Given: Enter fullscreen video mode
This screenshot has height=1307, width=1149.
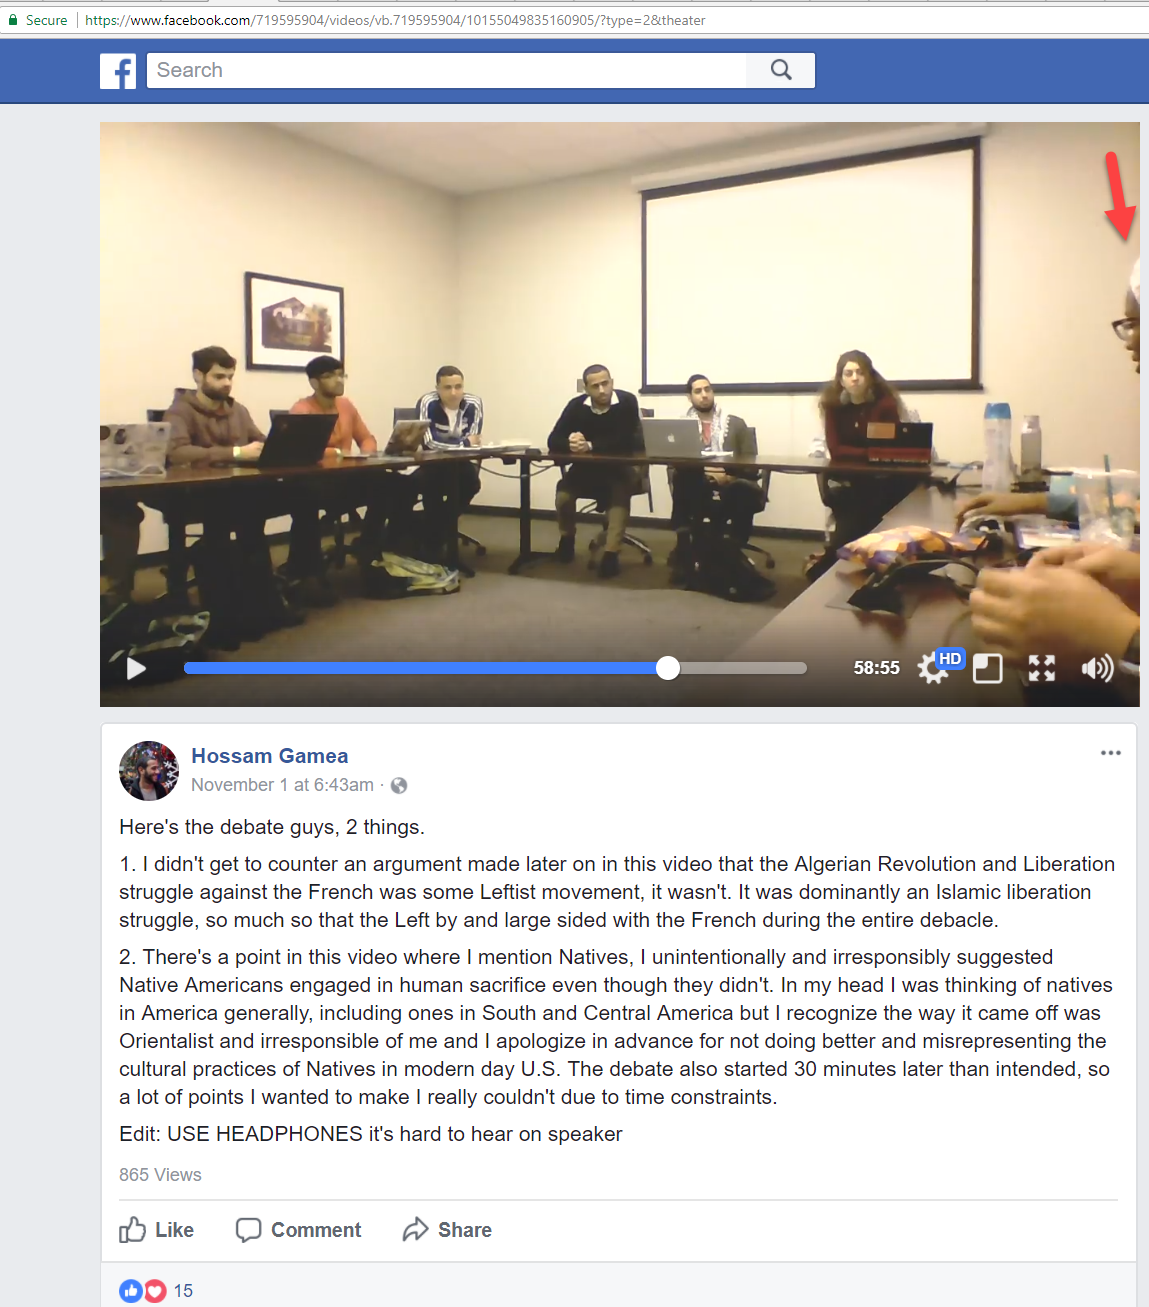Looking at the screenshot, I should point(1042,668).
